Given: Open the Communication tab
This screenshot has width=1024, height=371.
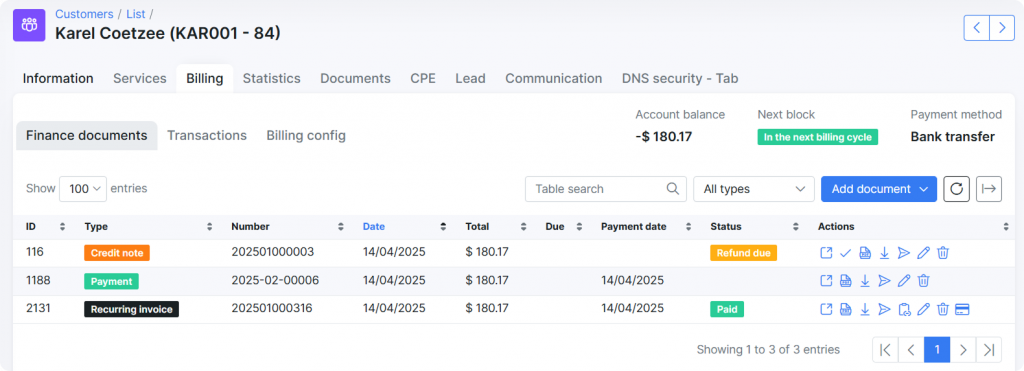Looking at the screenshot, I should tap(554, 78).
